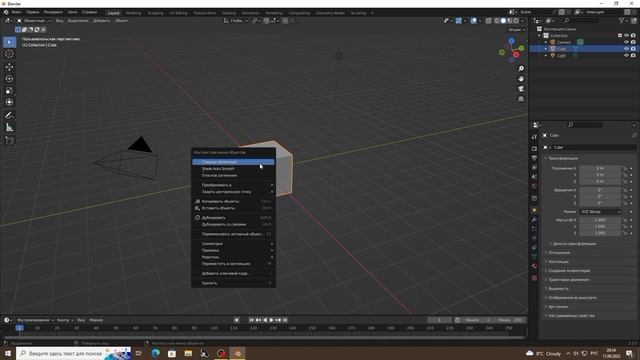
Task: Open the Physics properties tab
Action: pos(534,238)
